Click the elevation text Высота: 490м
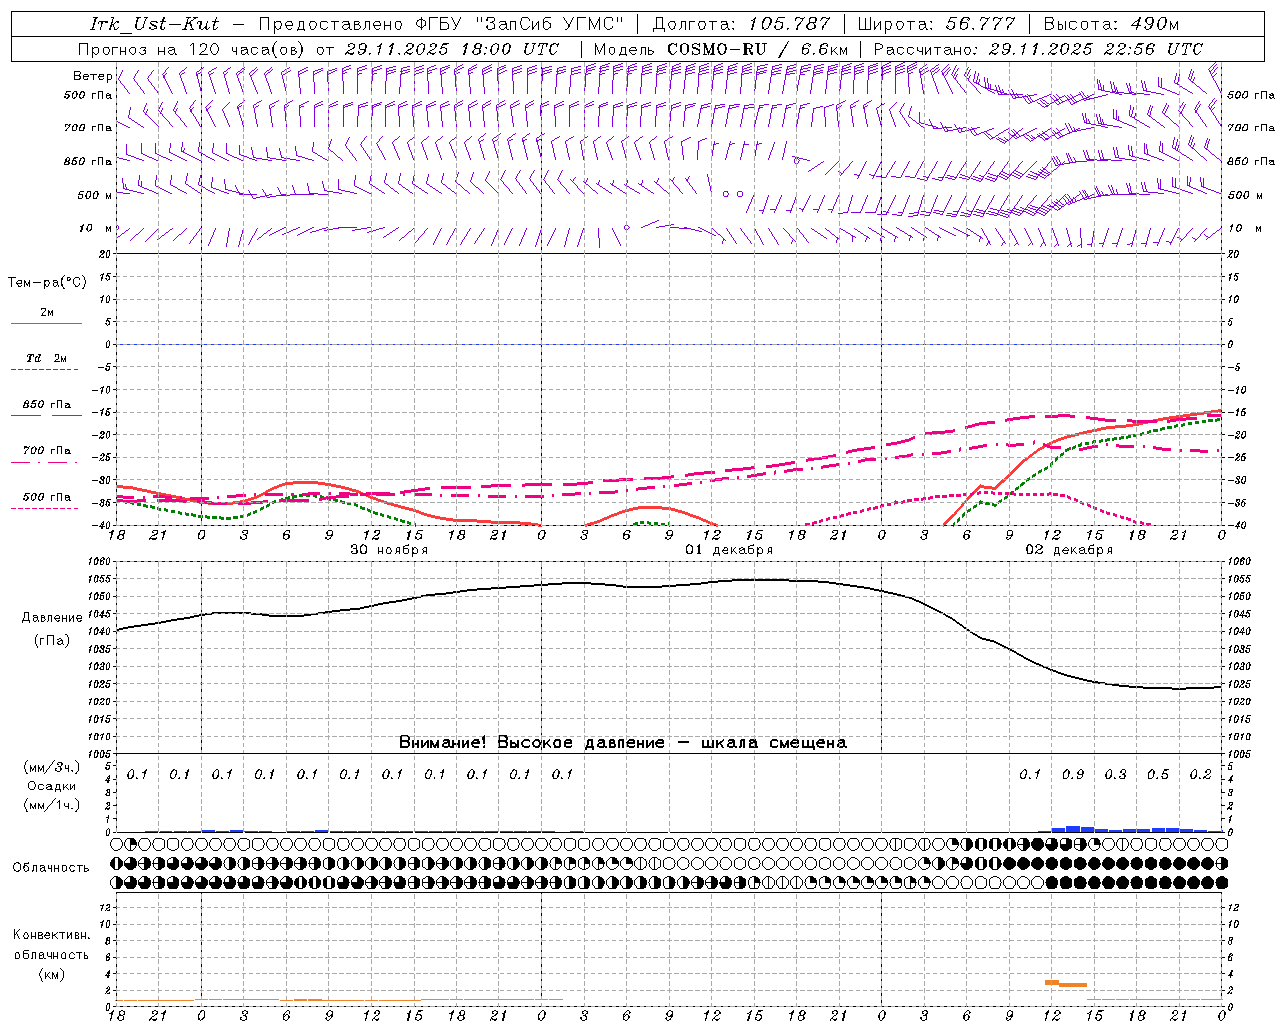Image resolution: width=1280 pixels, height=1024 pixels. [x=1111, y=23]
